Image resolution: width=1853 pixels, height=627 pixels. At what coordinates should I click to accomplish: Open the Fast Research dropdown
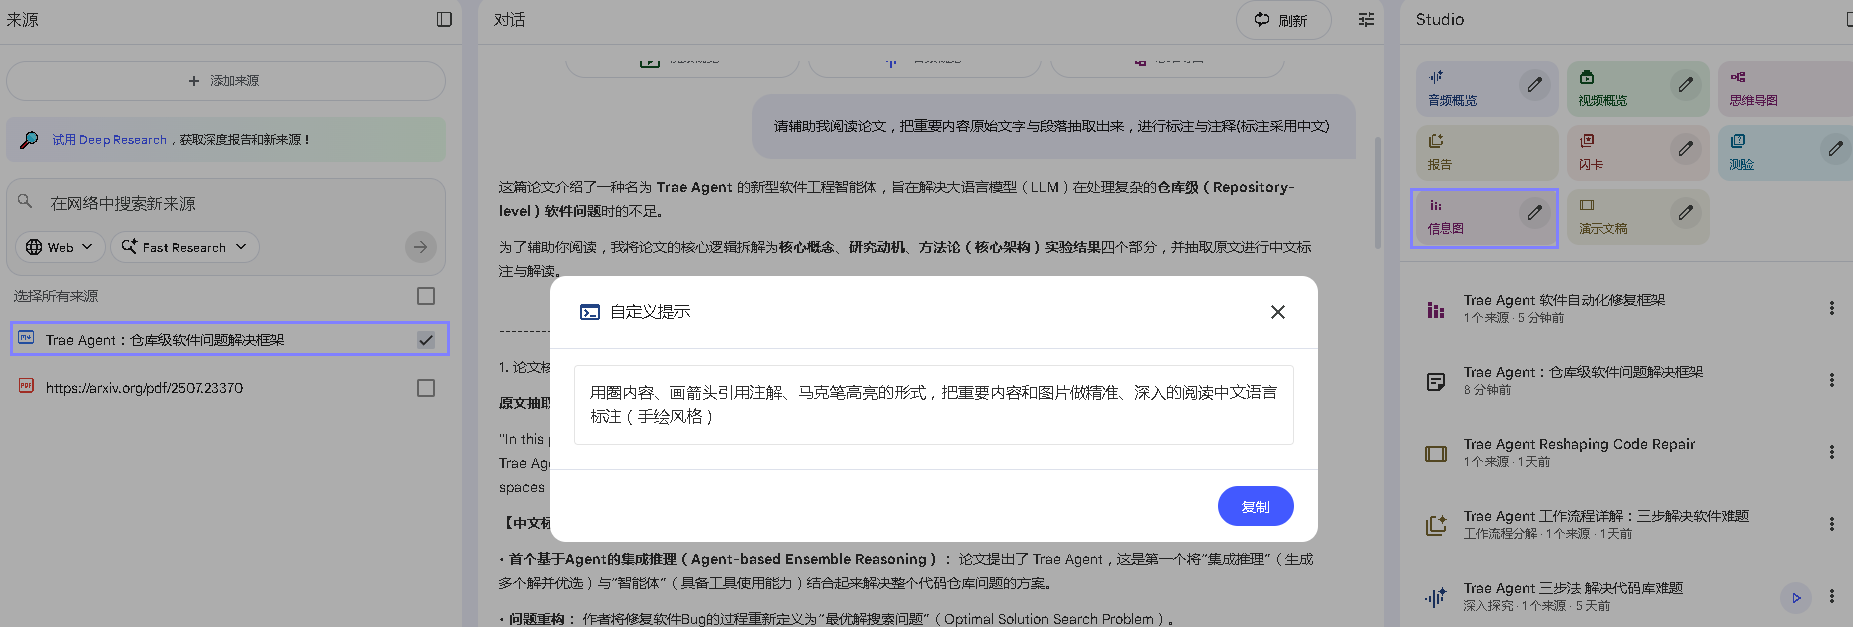(x=185, y=247)
